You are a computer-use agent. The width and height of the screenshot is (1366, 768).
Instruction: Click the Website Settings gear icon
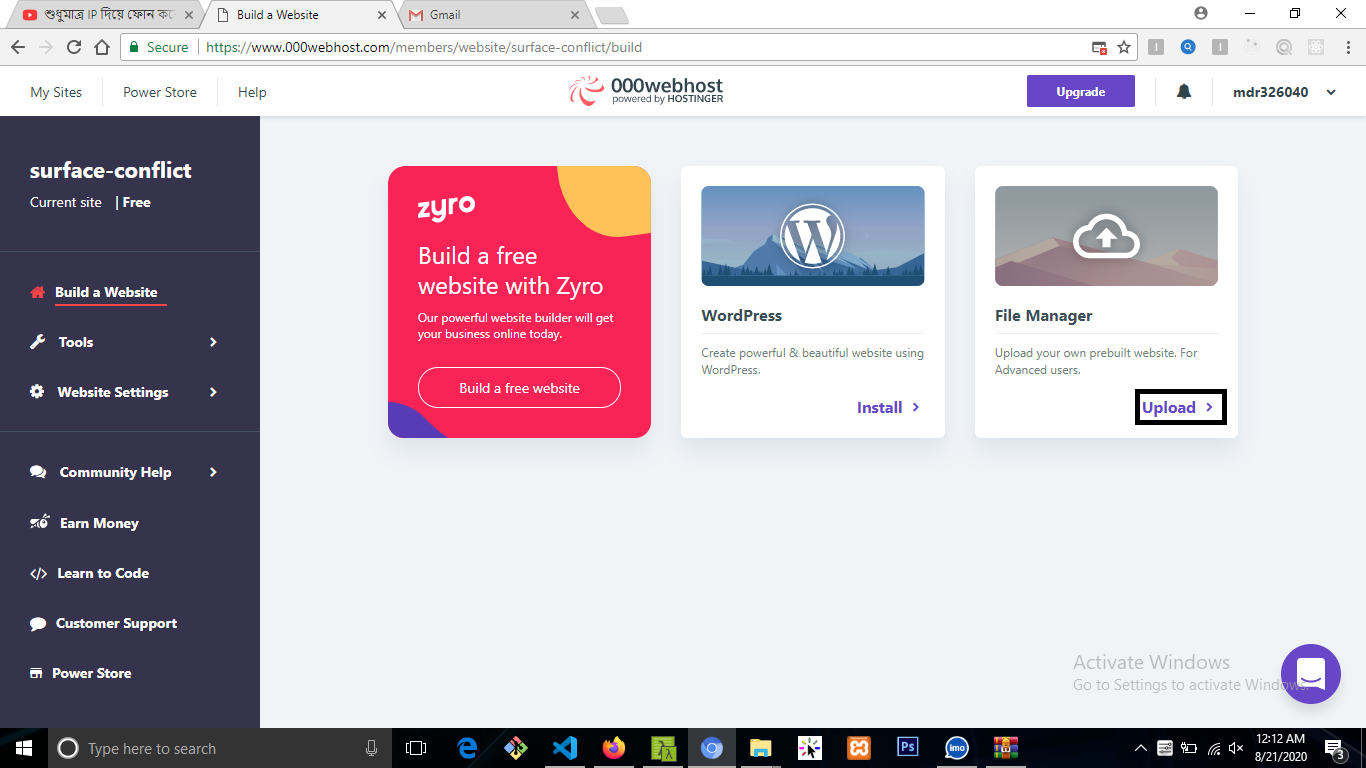[37, 392]
